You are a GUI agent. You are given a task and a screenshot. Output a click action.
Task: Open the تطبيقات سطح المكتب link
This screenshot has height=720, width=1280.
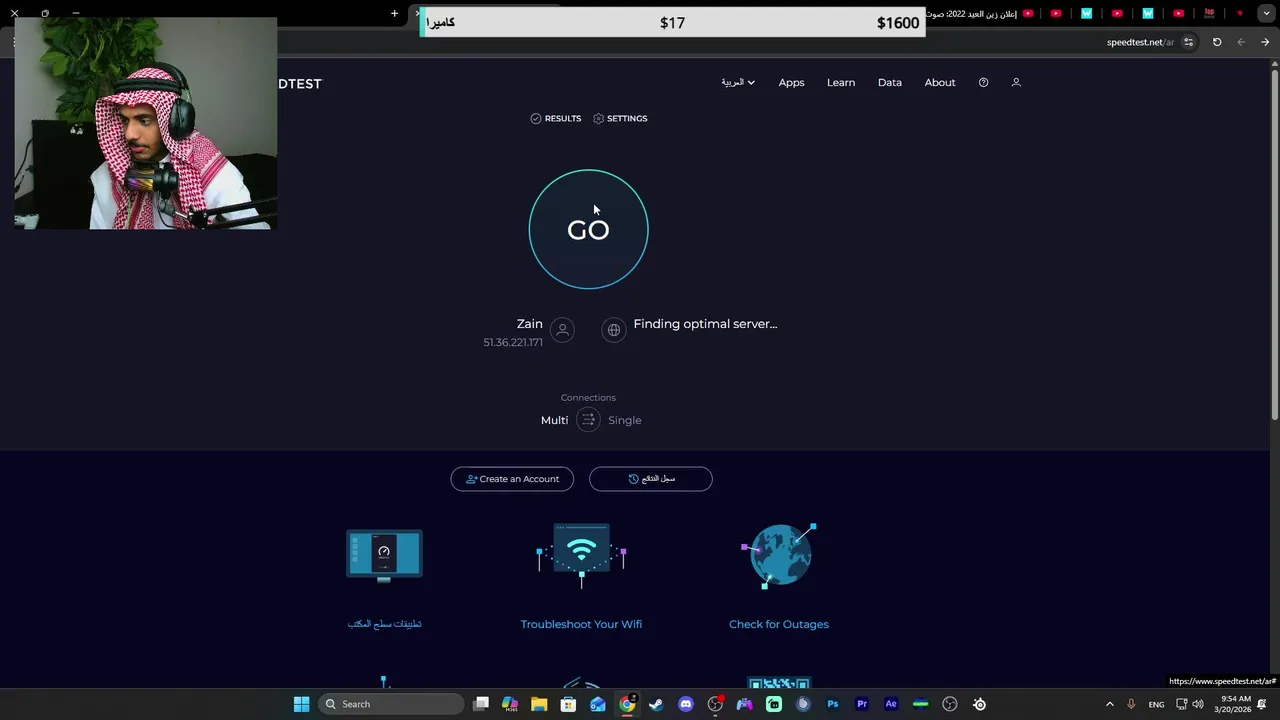click(x=384, y=624)
